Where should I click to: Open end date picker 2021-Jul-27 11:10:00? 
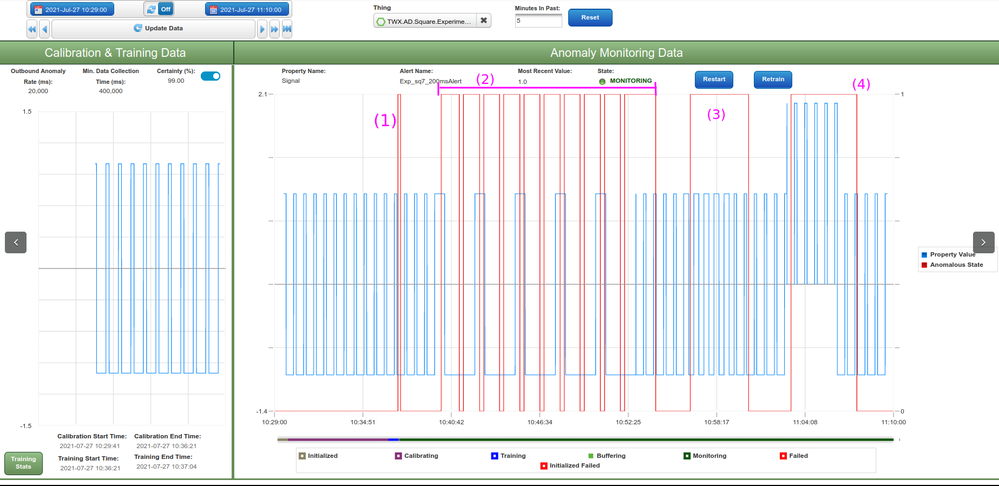(x=247, y=9)
